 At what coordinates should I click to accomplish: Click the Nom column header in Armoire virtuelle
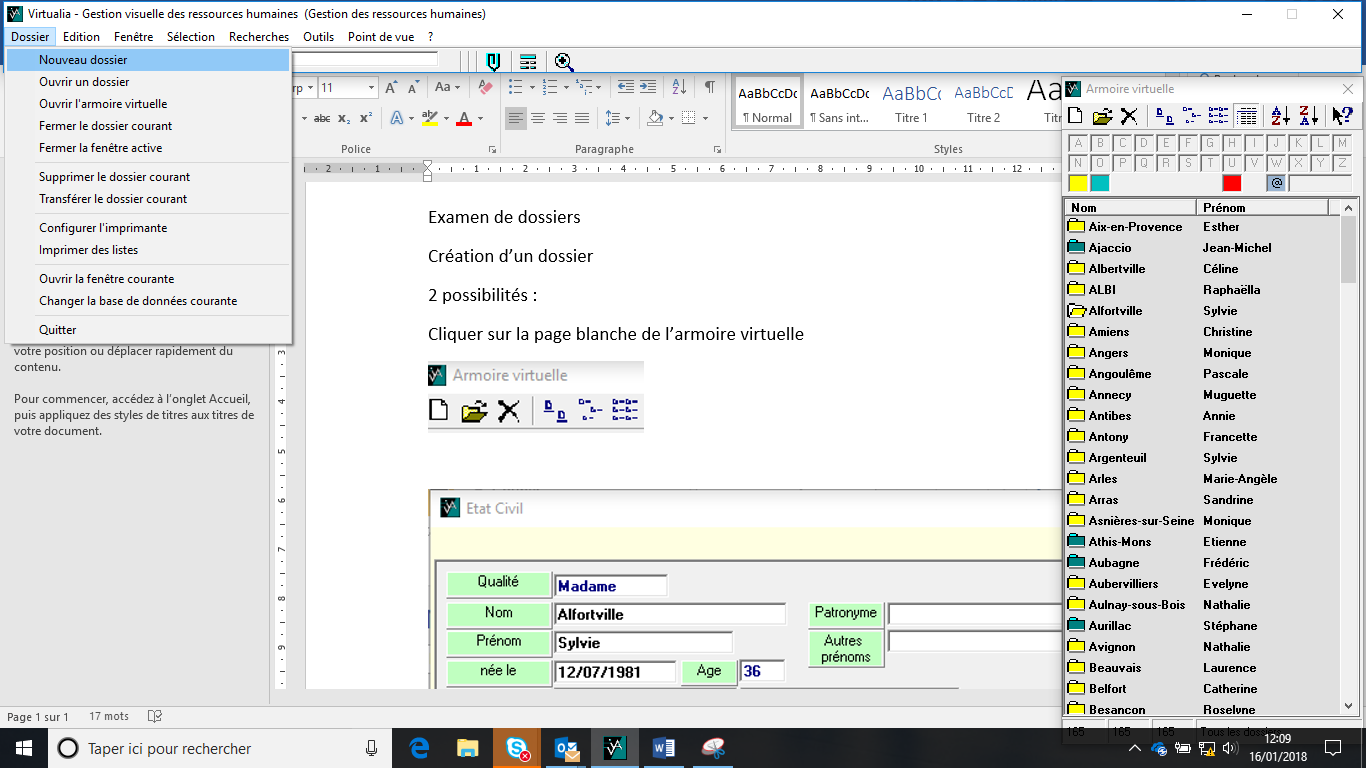point(1130,208)
